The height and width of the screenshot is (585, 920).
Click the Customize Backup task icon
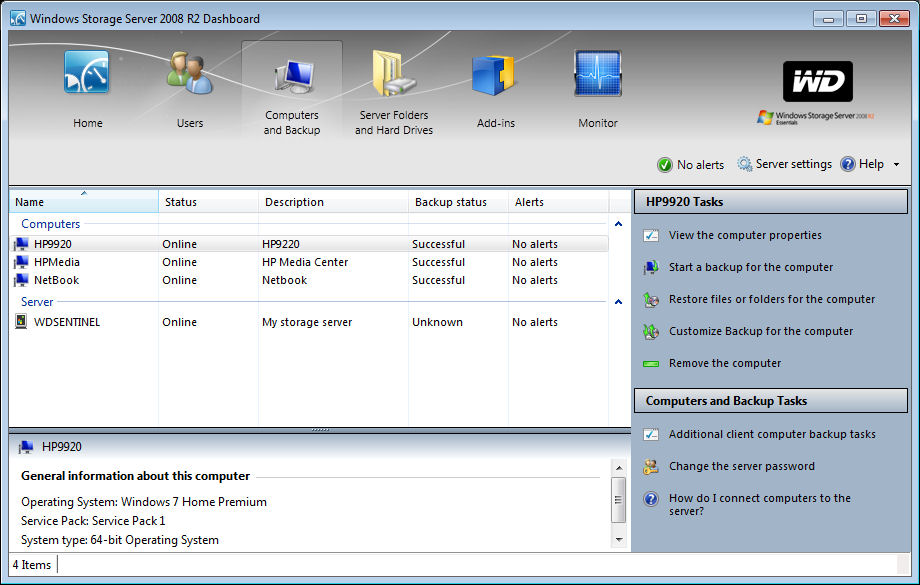(651, 332)
